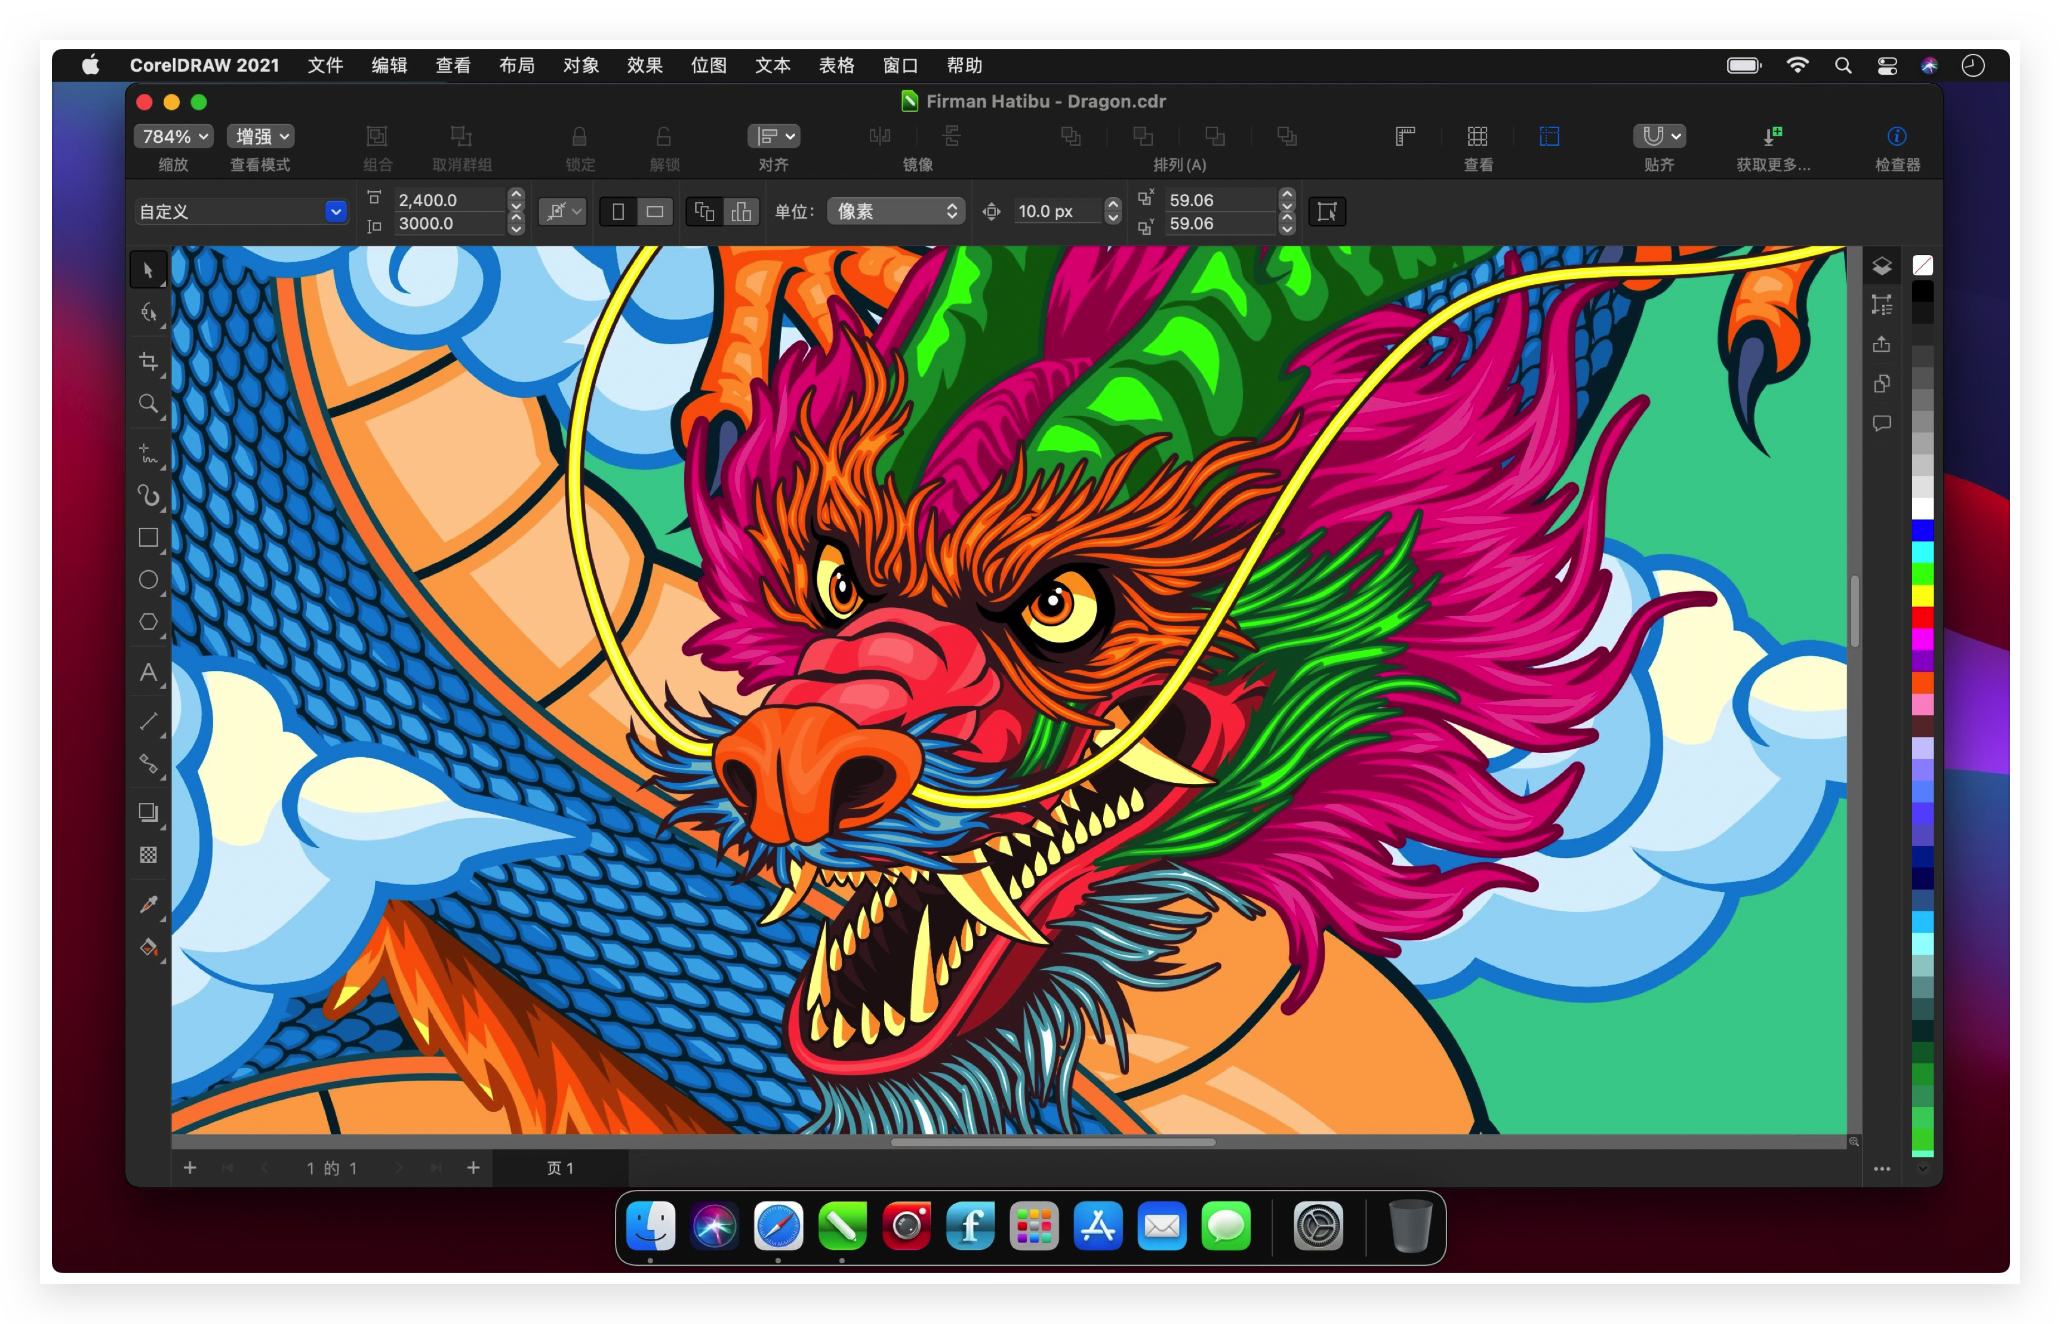Switch page to landscape orientation
The image size is (2060, 1324).
click(x=655, y=212)
